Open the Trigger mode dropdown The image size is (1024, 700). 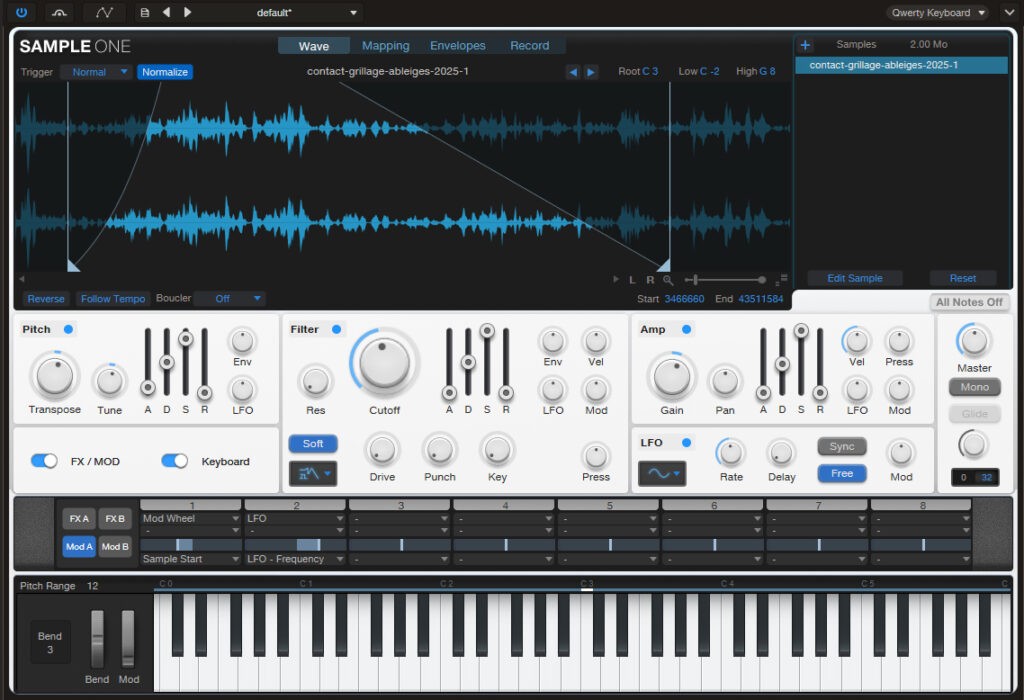click(x=96, y=72)
